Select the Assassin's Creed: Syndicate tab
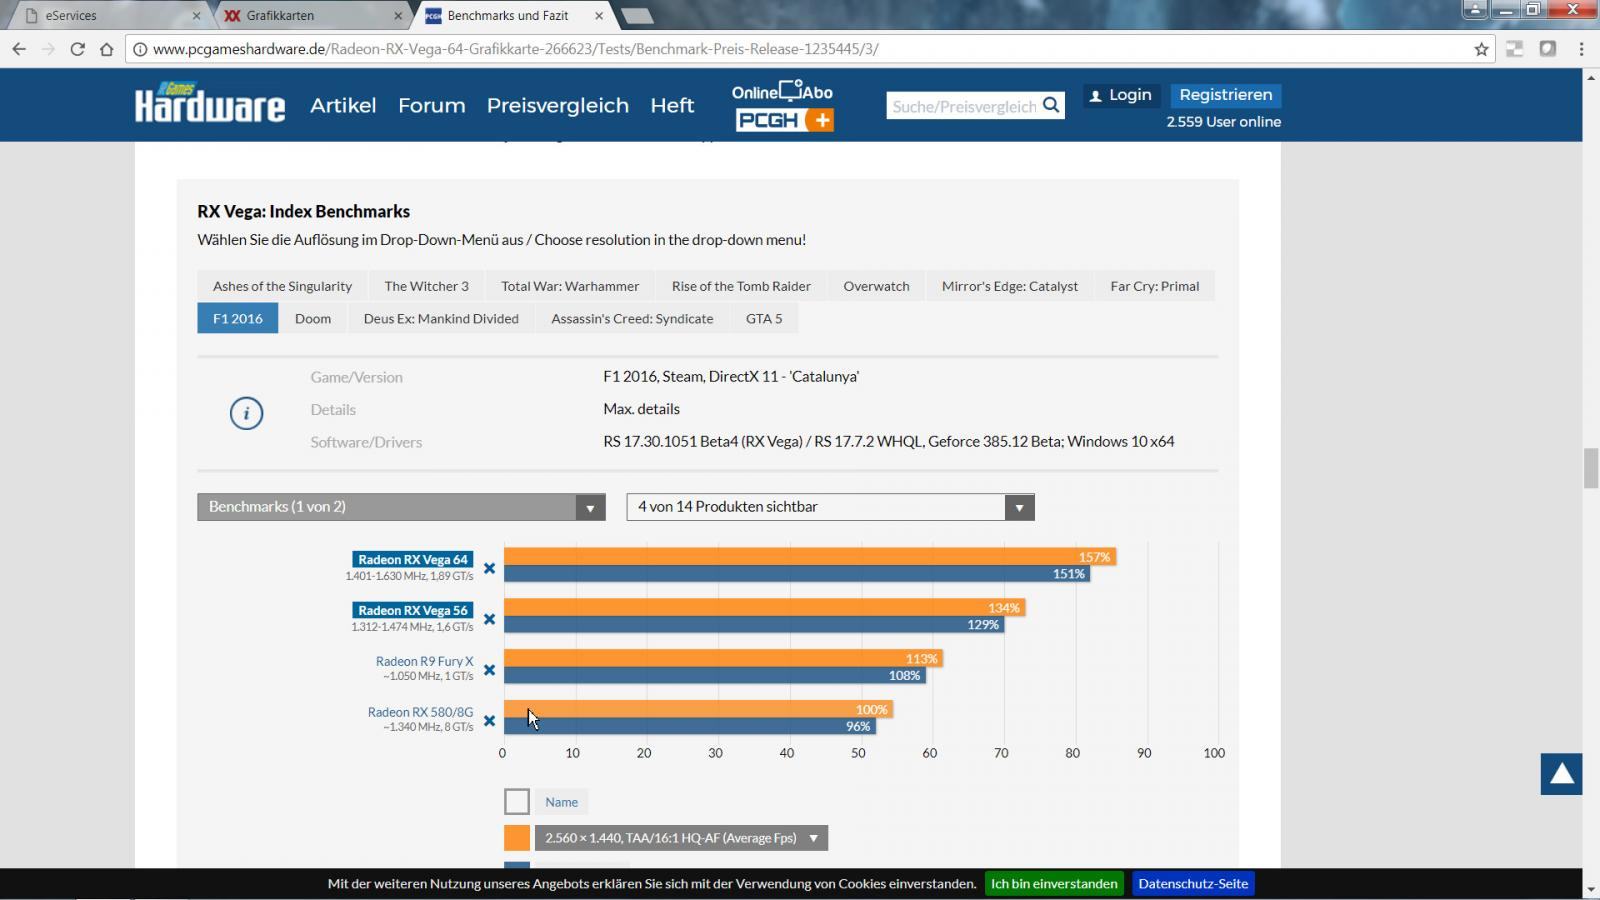The height and width of the screenshot is (900, 1600). (632, 318)
